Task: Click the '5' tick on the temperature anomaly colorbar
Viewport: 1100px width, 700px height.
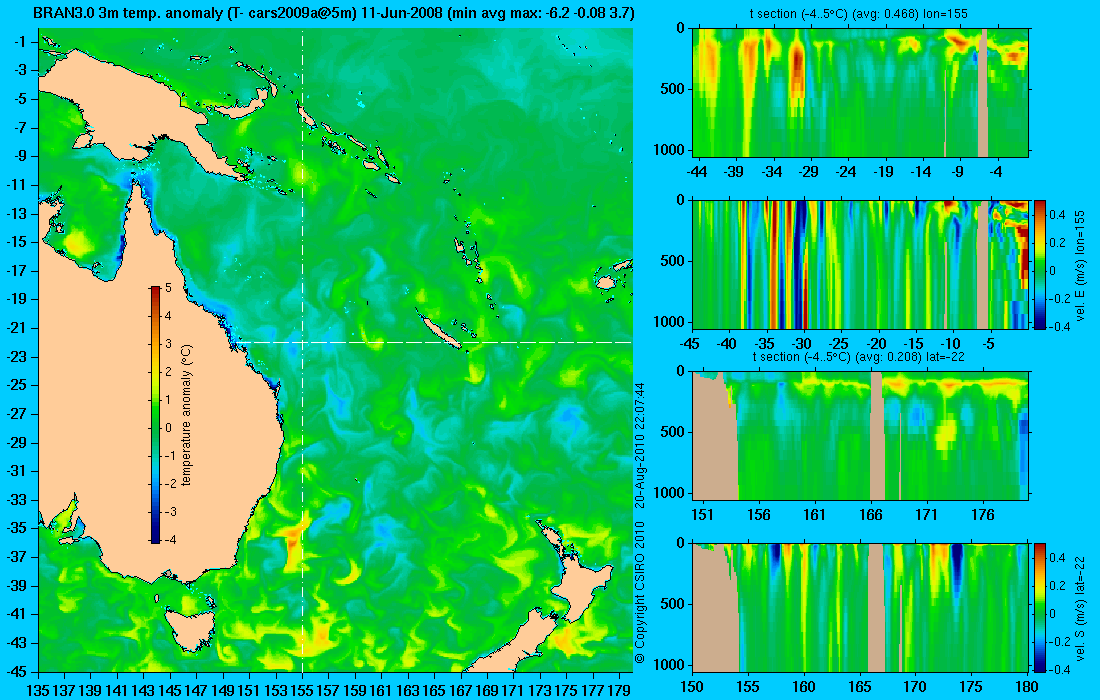Action: (168, 288)
